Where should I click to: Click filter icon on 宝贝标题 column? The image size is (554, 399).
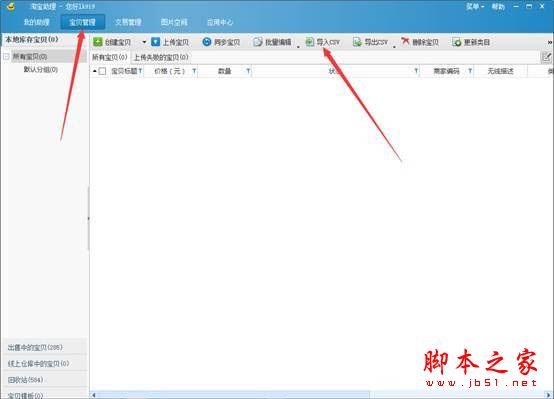140,71
